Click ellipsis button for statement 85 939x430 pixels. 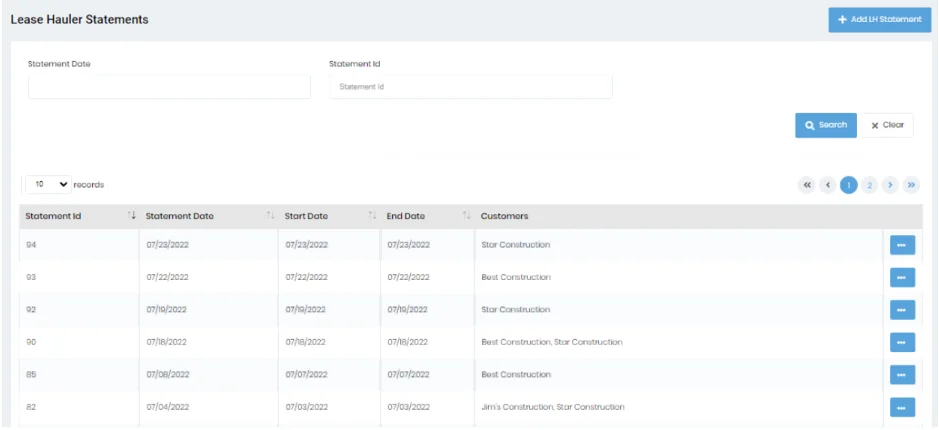[x=902, y=375]
